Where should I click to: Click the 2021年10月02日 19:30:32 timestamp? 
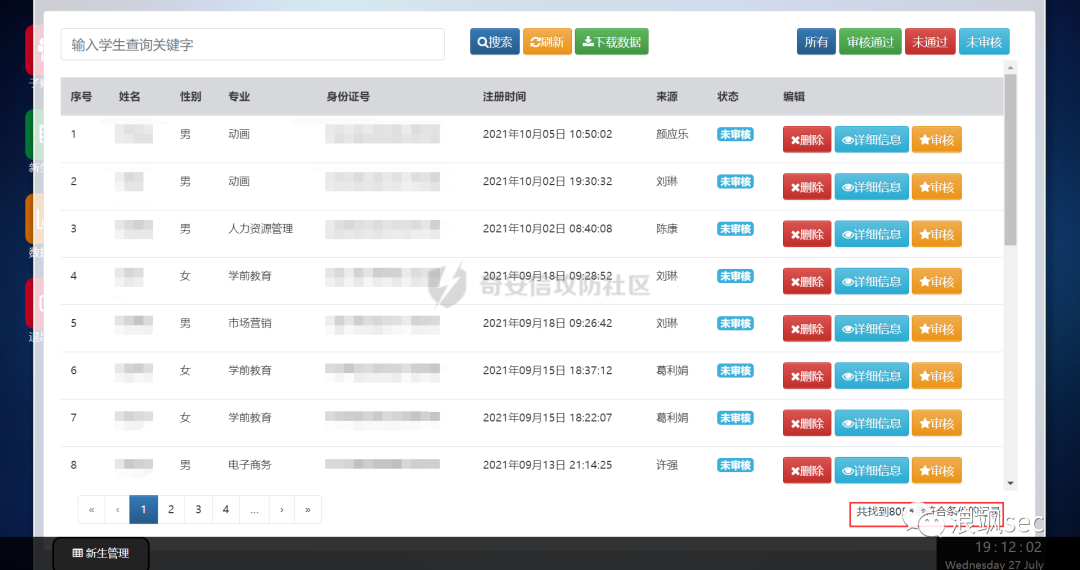pyautogui.click(x=548, y=182)
